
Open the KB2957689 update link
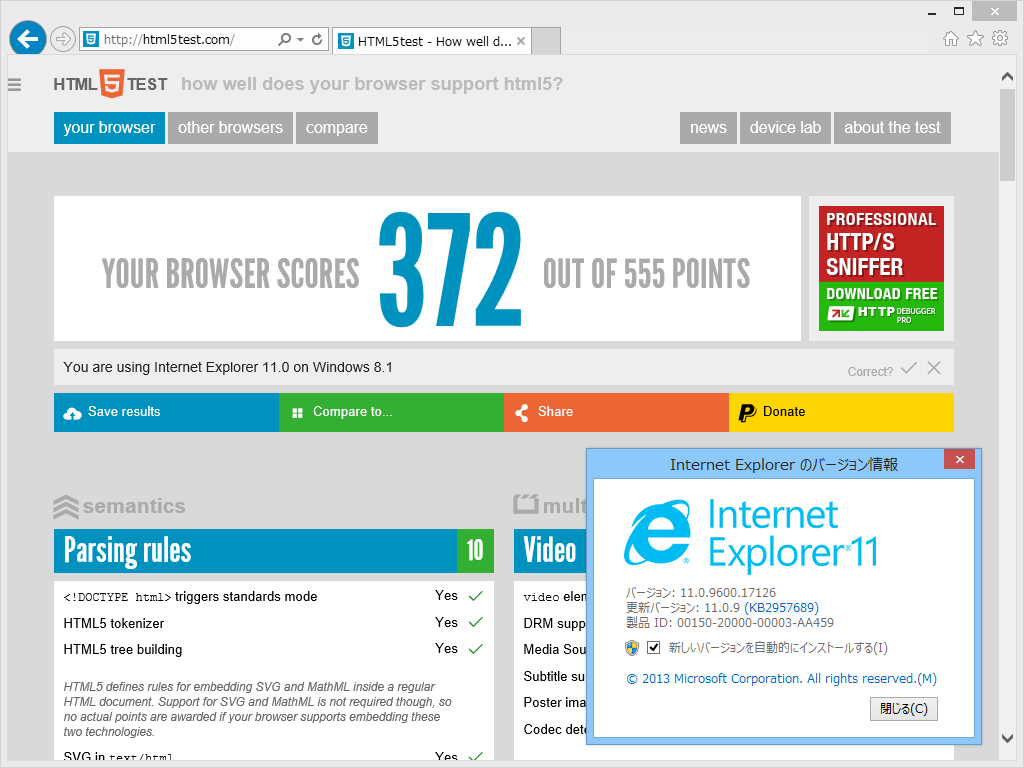781,608
